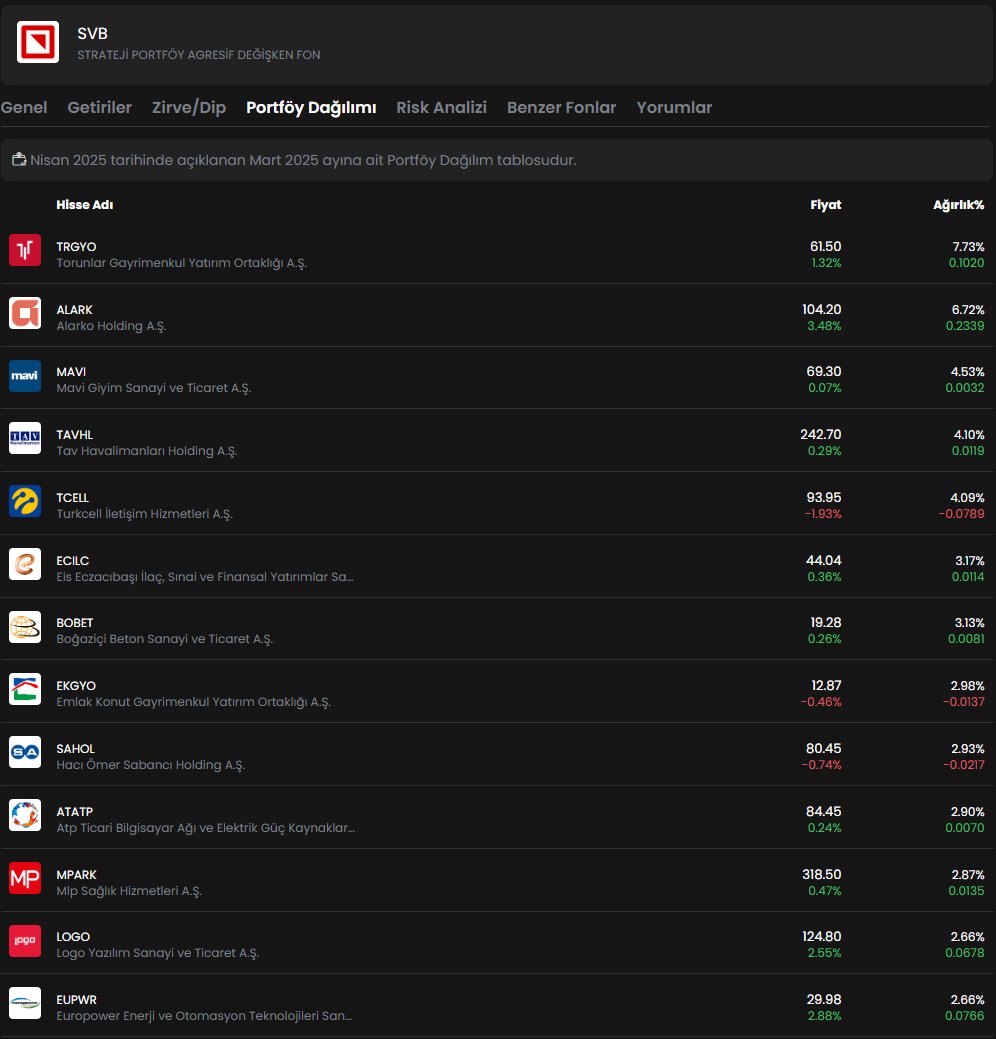The height and width of the screenshot is (1039, 996).
Task: Click the MPARK price 318.50
Action: (x=822, y=875)
